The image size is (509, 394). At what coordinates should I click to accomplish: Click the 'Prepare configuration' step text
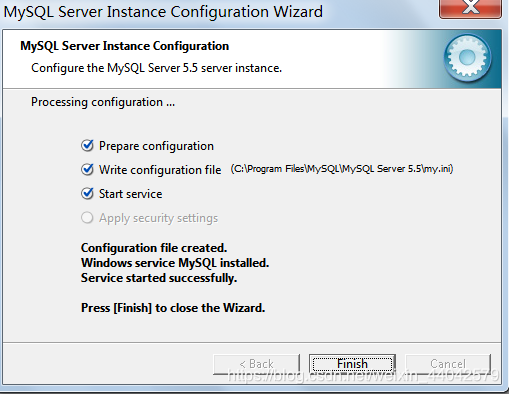click(156, 146)
